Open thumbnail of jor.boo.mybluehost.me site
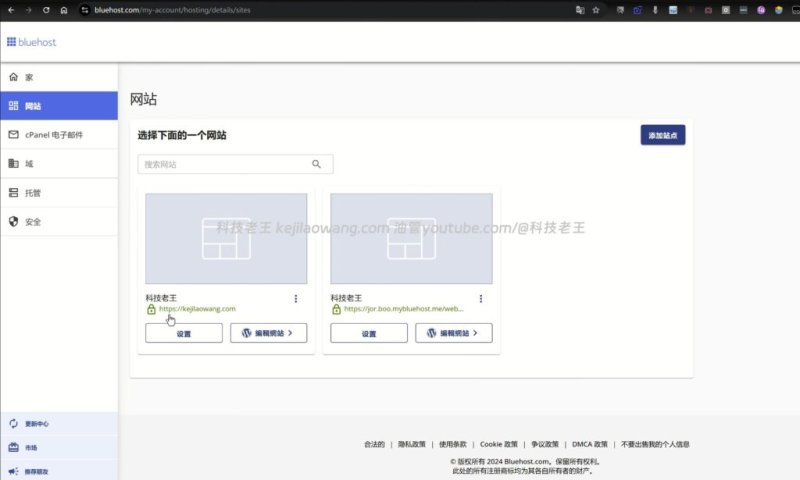 (x=411, y=238)
